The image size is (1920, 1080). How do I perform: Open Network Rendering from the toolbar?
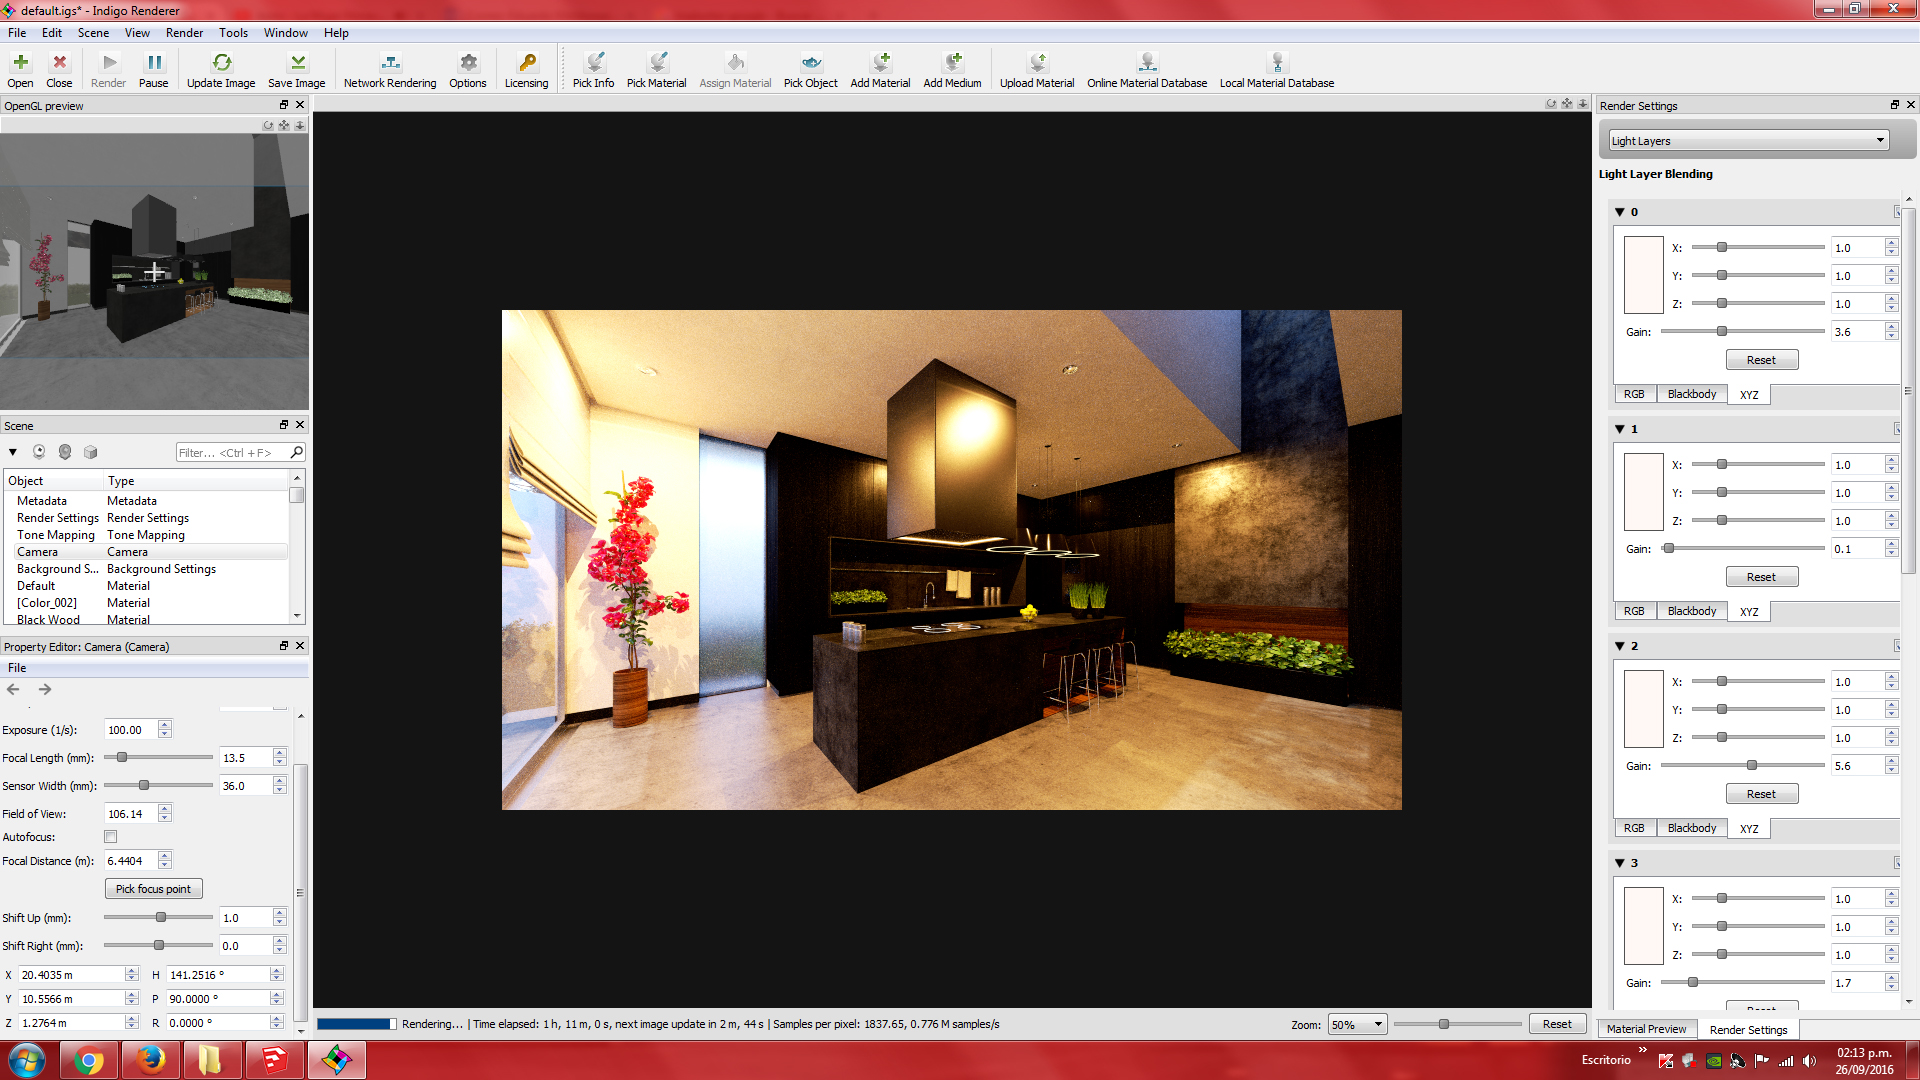[x=390, y=70]
